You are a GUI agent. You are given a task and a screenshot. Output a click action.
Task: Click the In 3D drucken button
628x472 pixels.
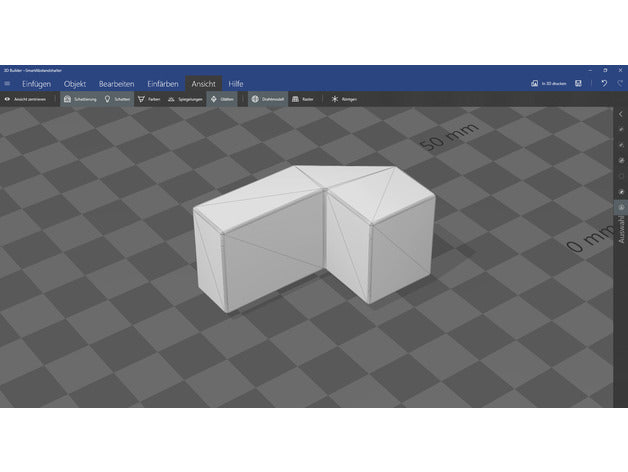pyautogui.click(x=549, y=83)
